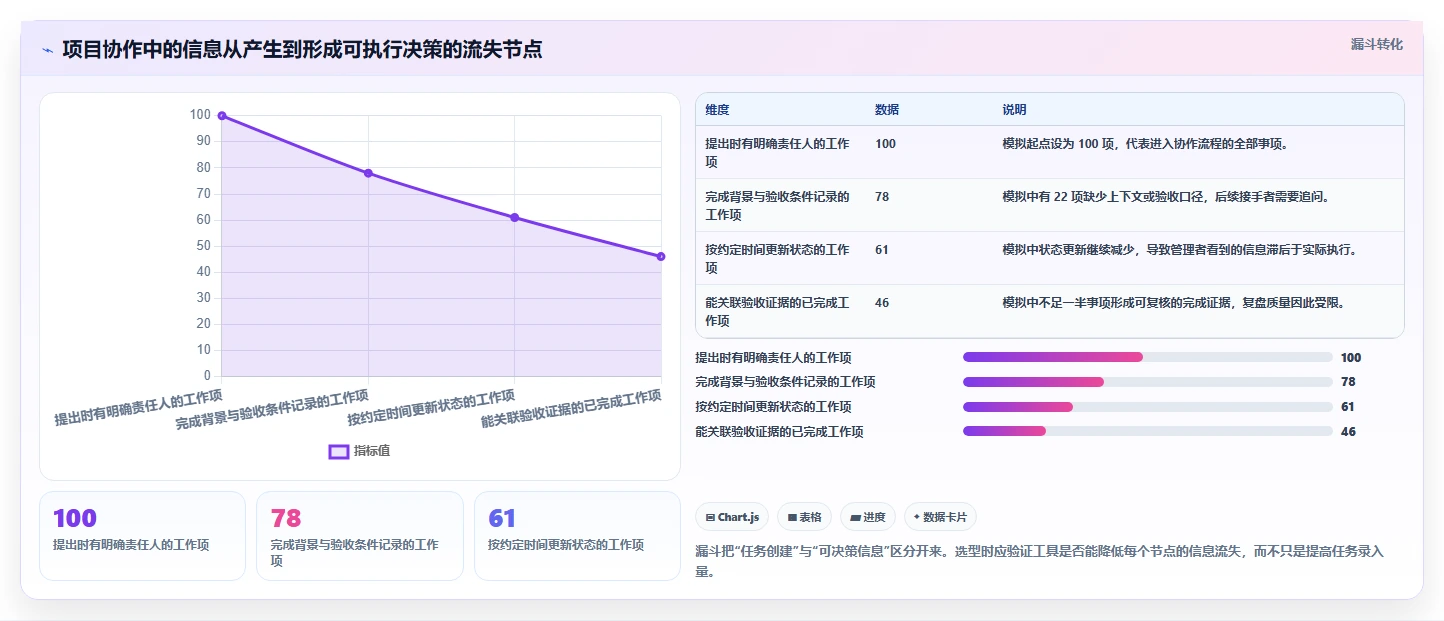1444x621 pixels.
Task: Click the progress bar for 按约定时间更新状态的工作项
Action: pyautogui.click(x=1148, y=407)
